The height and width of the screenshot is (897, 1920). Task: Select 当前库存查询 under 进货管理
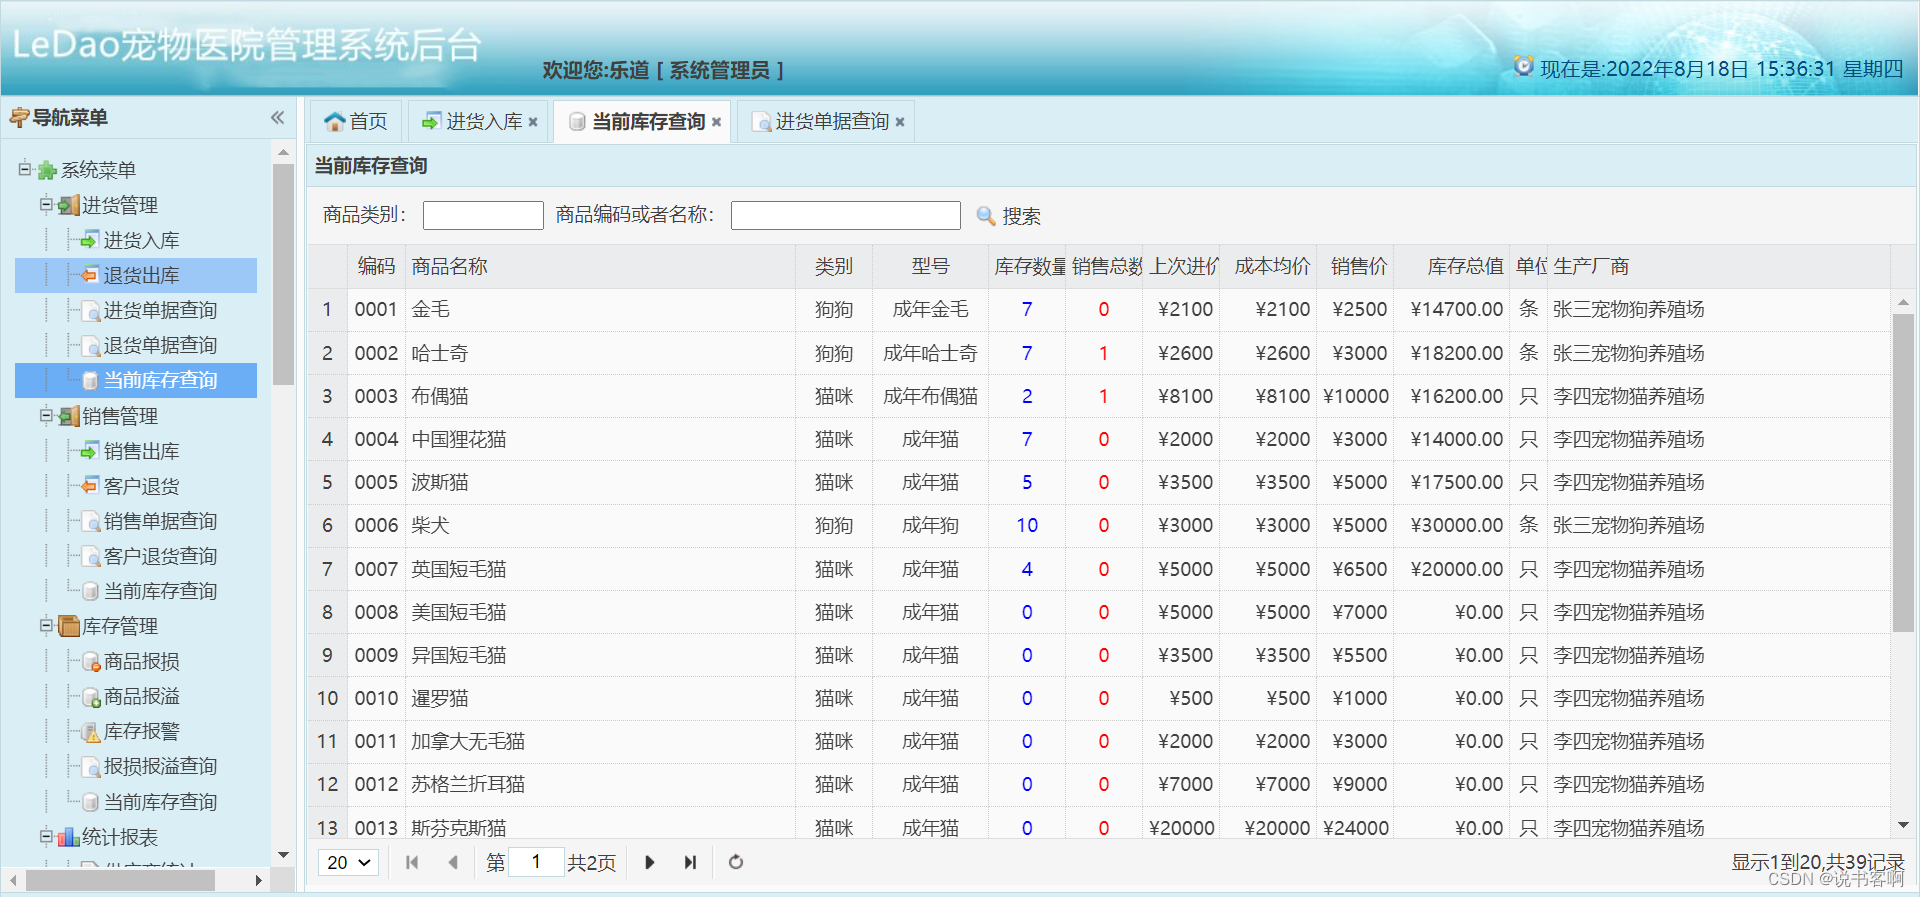point(160,380)
